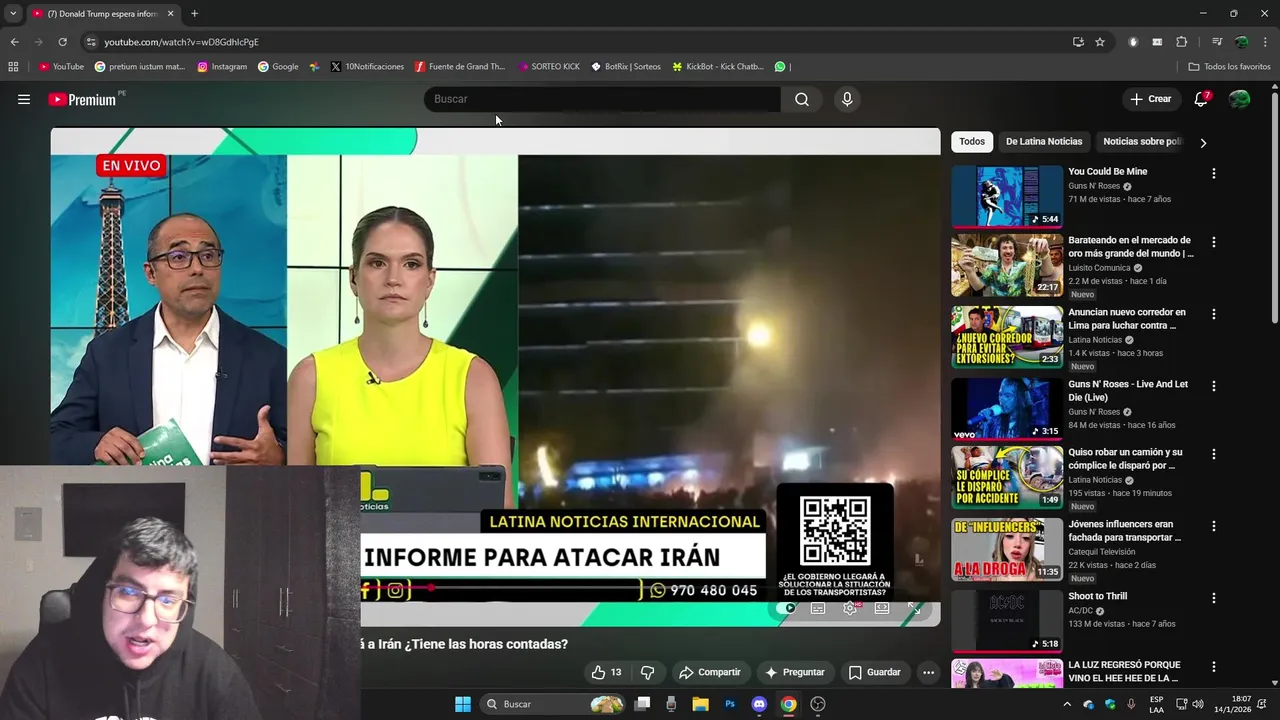Toggle subtitles in the video player
This screenshot has height=720, width=1280.
tap(818, 608)
